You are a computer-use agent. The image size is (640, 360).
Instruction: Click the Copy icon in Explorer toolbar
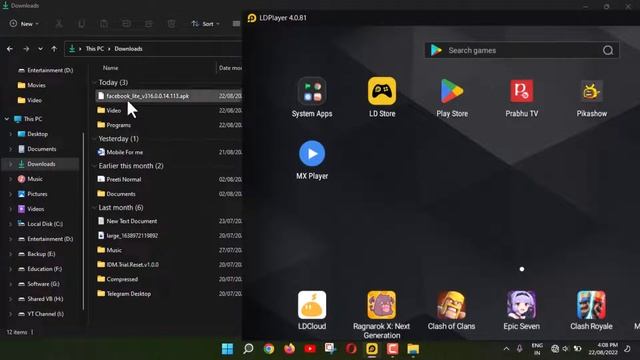[82, 24]
